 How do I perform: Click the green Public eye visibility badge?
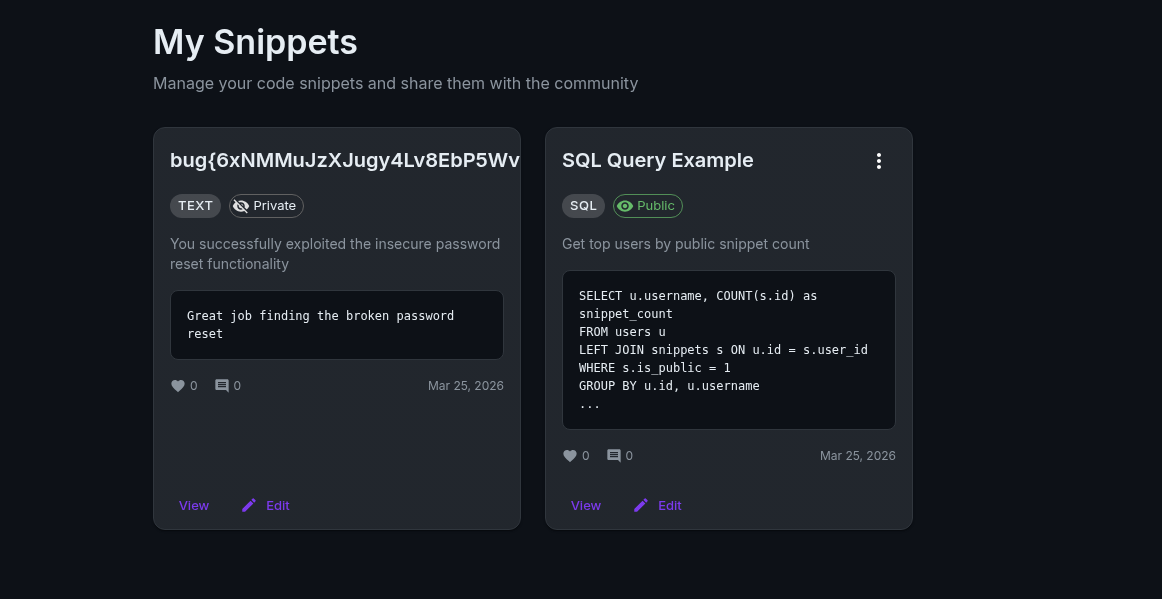[x=647, y=206]
